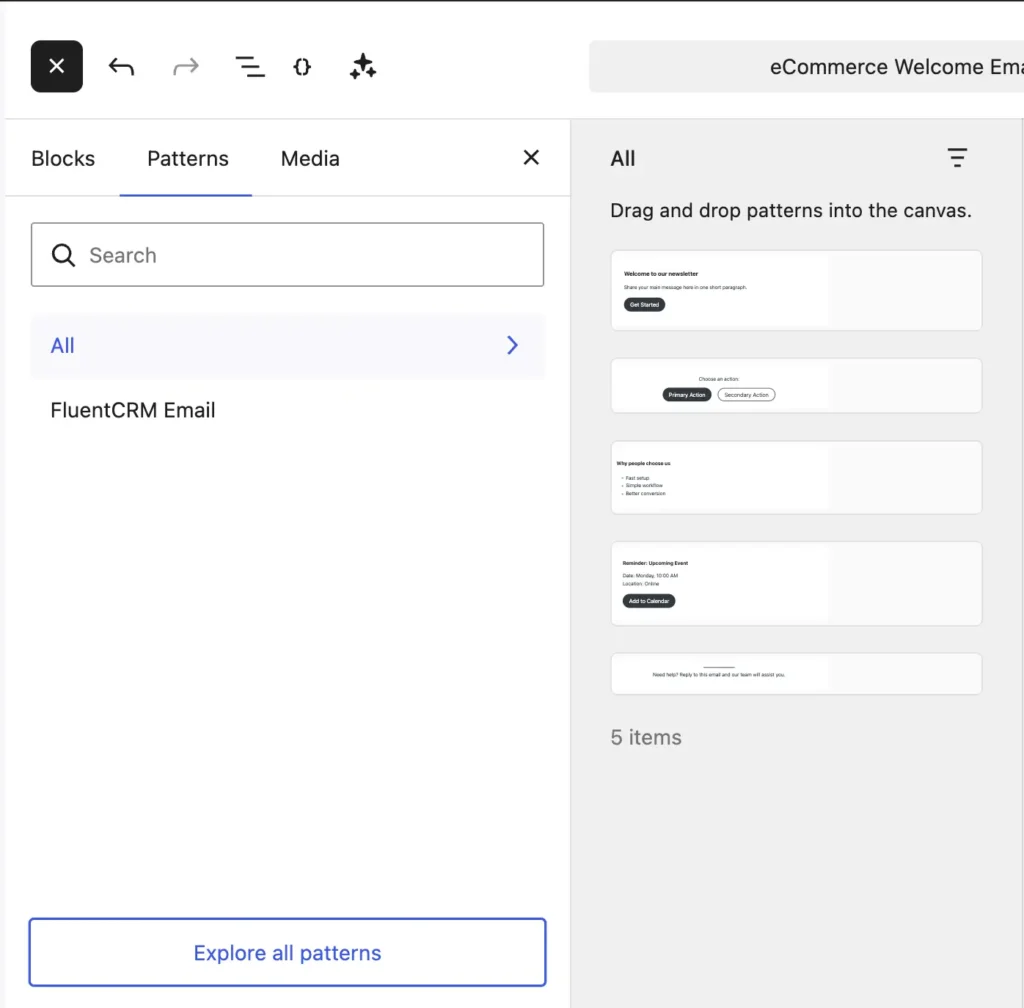Select the All patterns category
The height and width of the screenshot is (1008, 1024).
click(x=287, y=345)
